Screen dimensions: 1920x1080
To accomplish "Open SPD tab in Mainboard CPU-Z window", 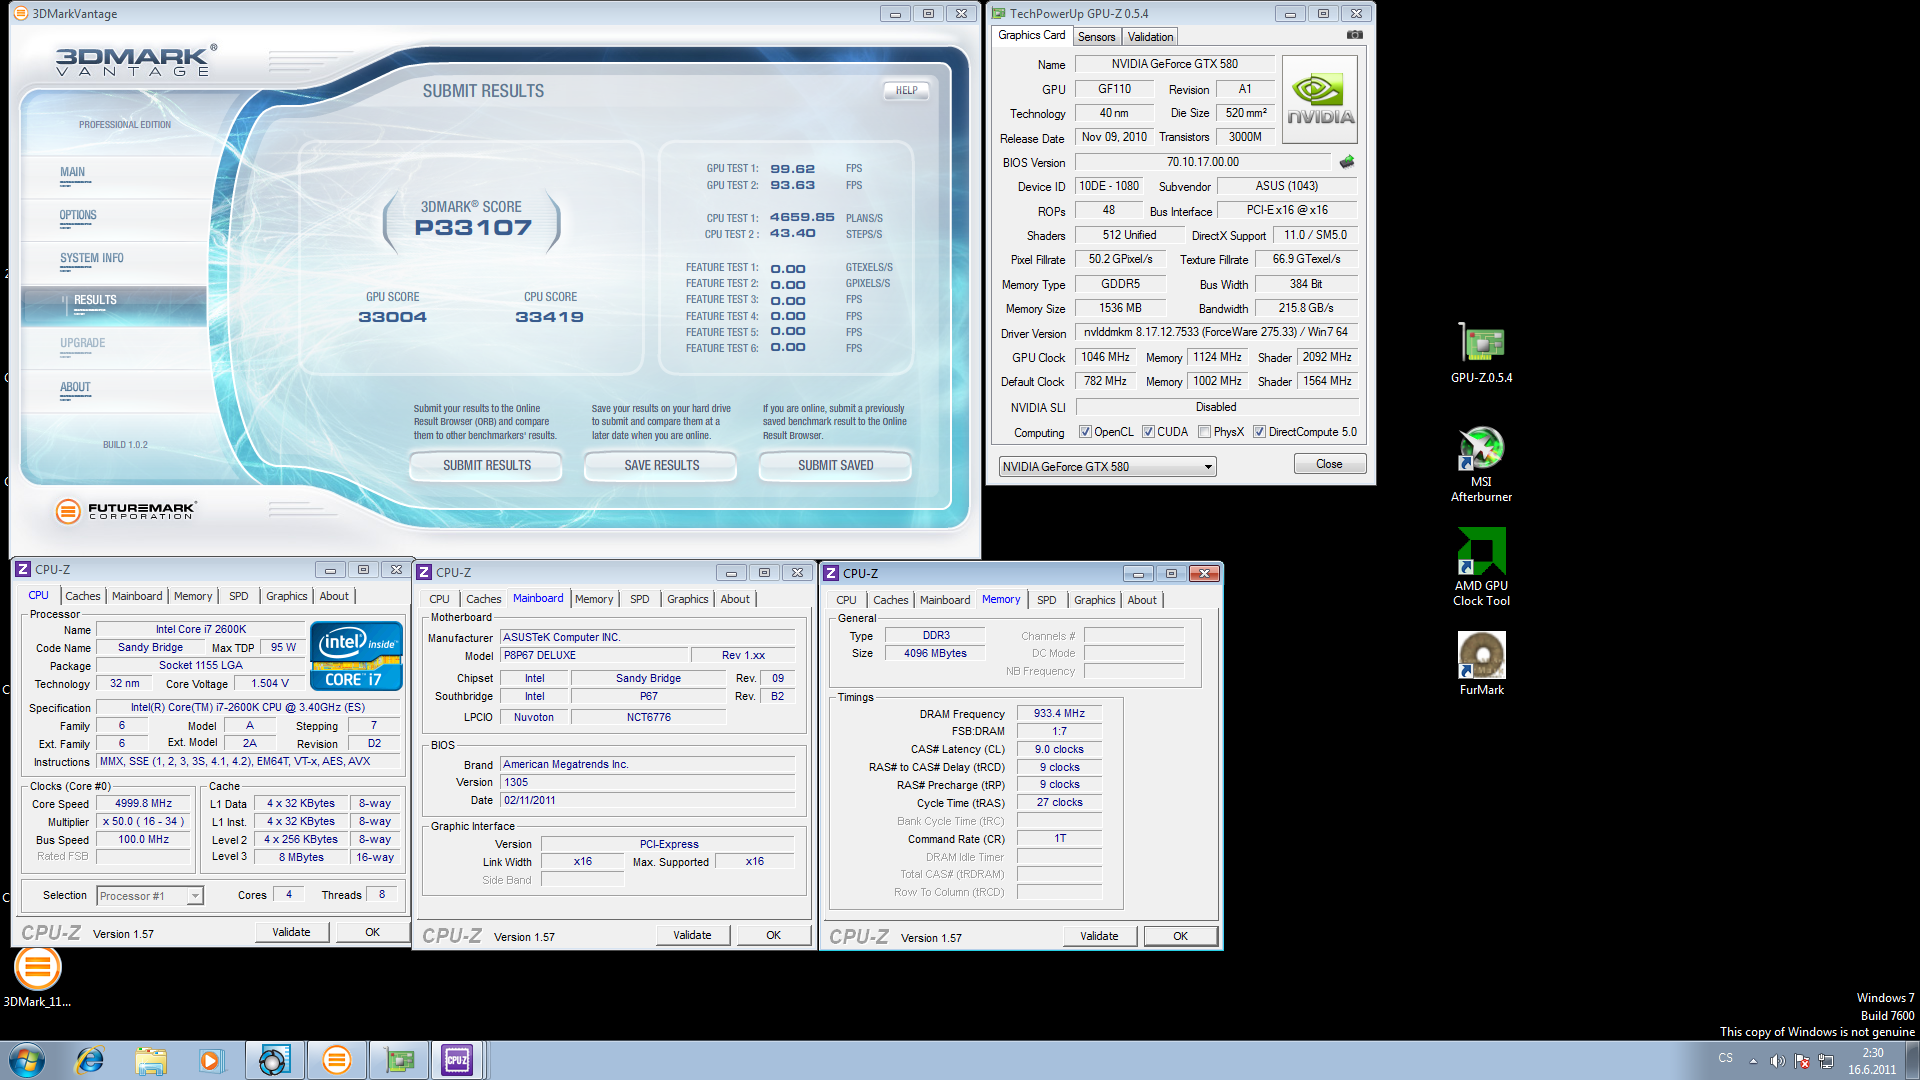I will click(x=640, y=599).
